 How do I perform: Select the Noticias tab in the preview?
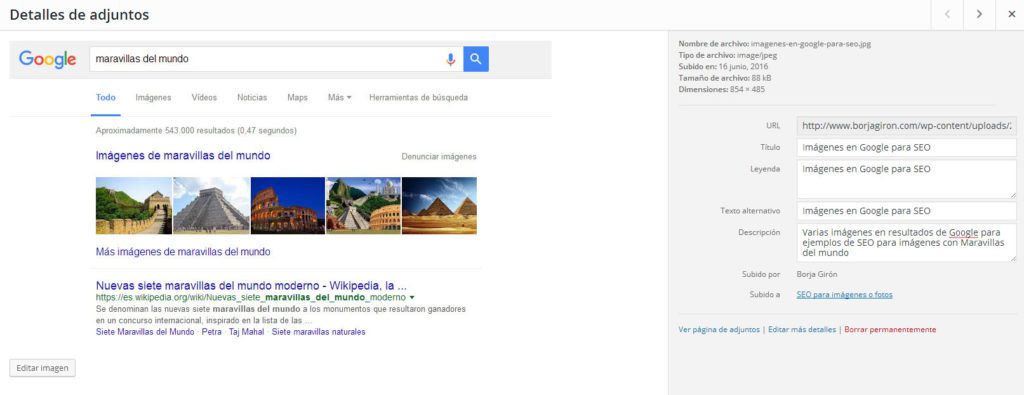coord(252,98)
